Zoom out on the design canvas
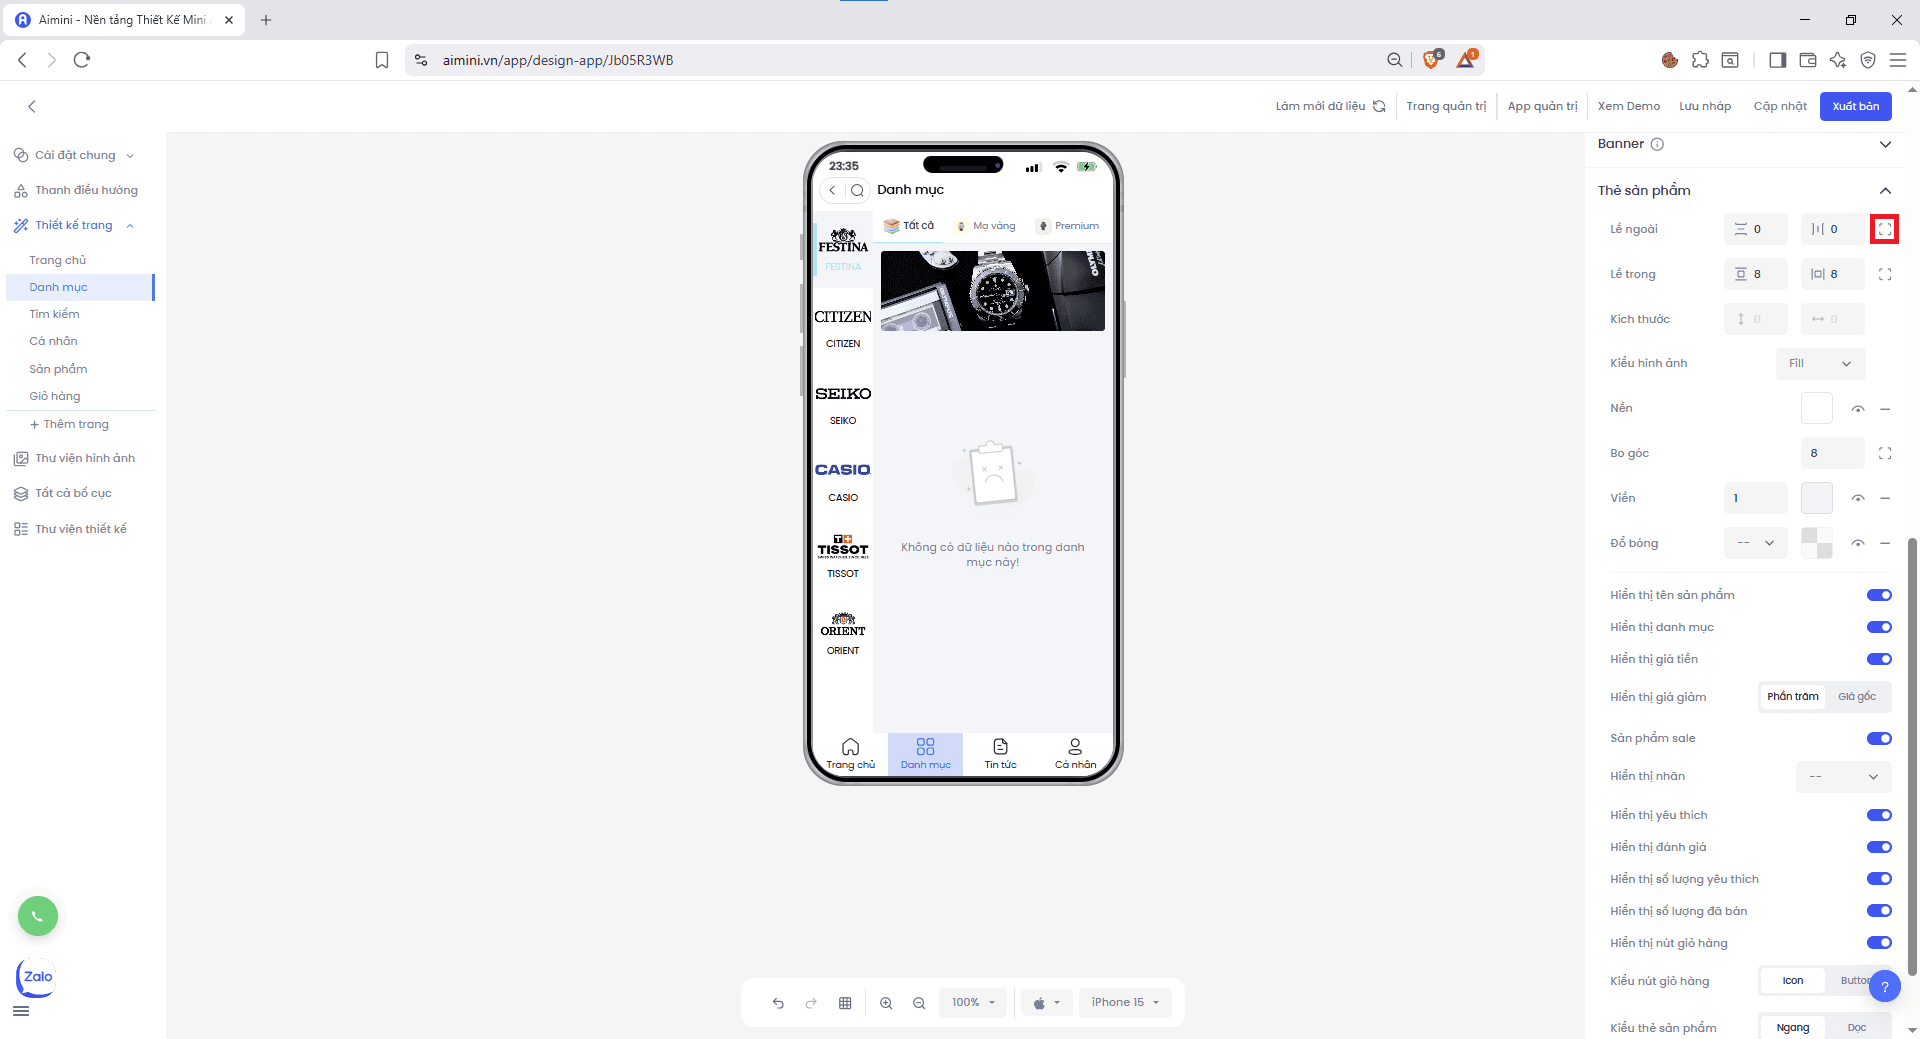This screenshot has width=1920, height=1039. (919, 1003)
